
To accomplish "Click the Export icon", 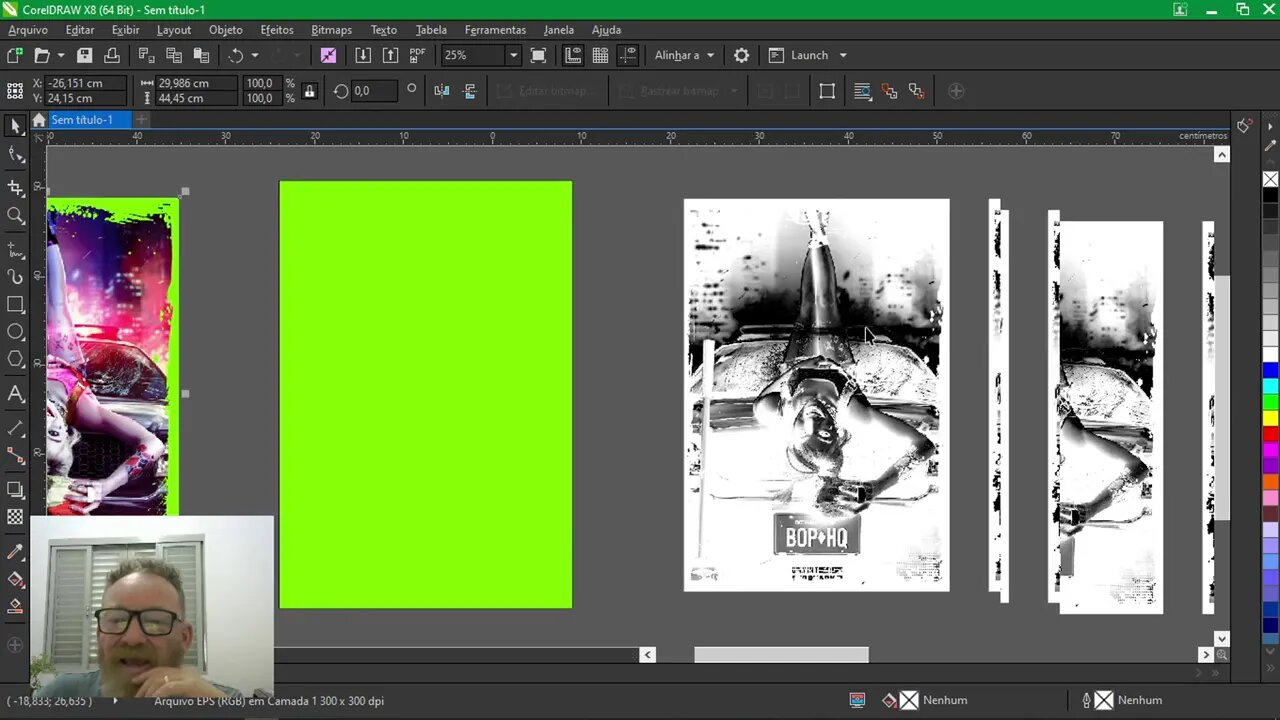I will (391, 55).
